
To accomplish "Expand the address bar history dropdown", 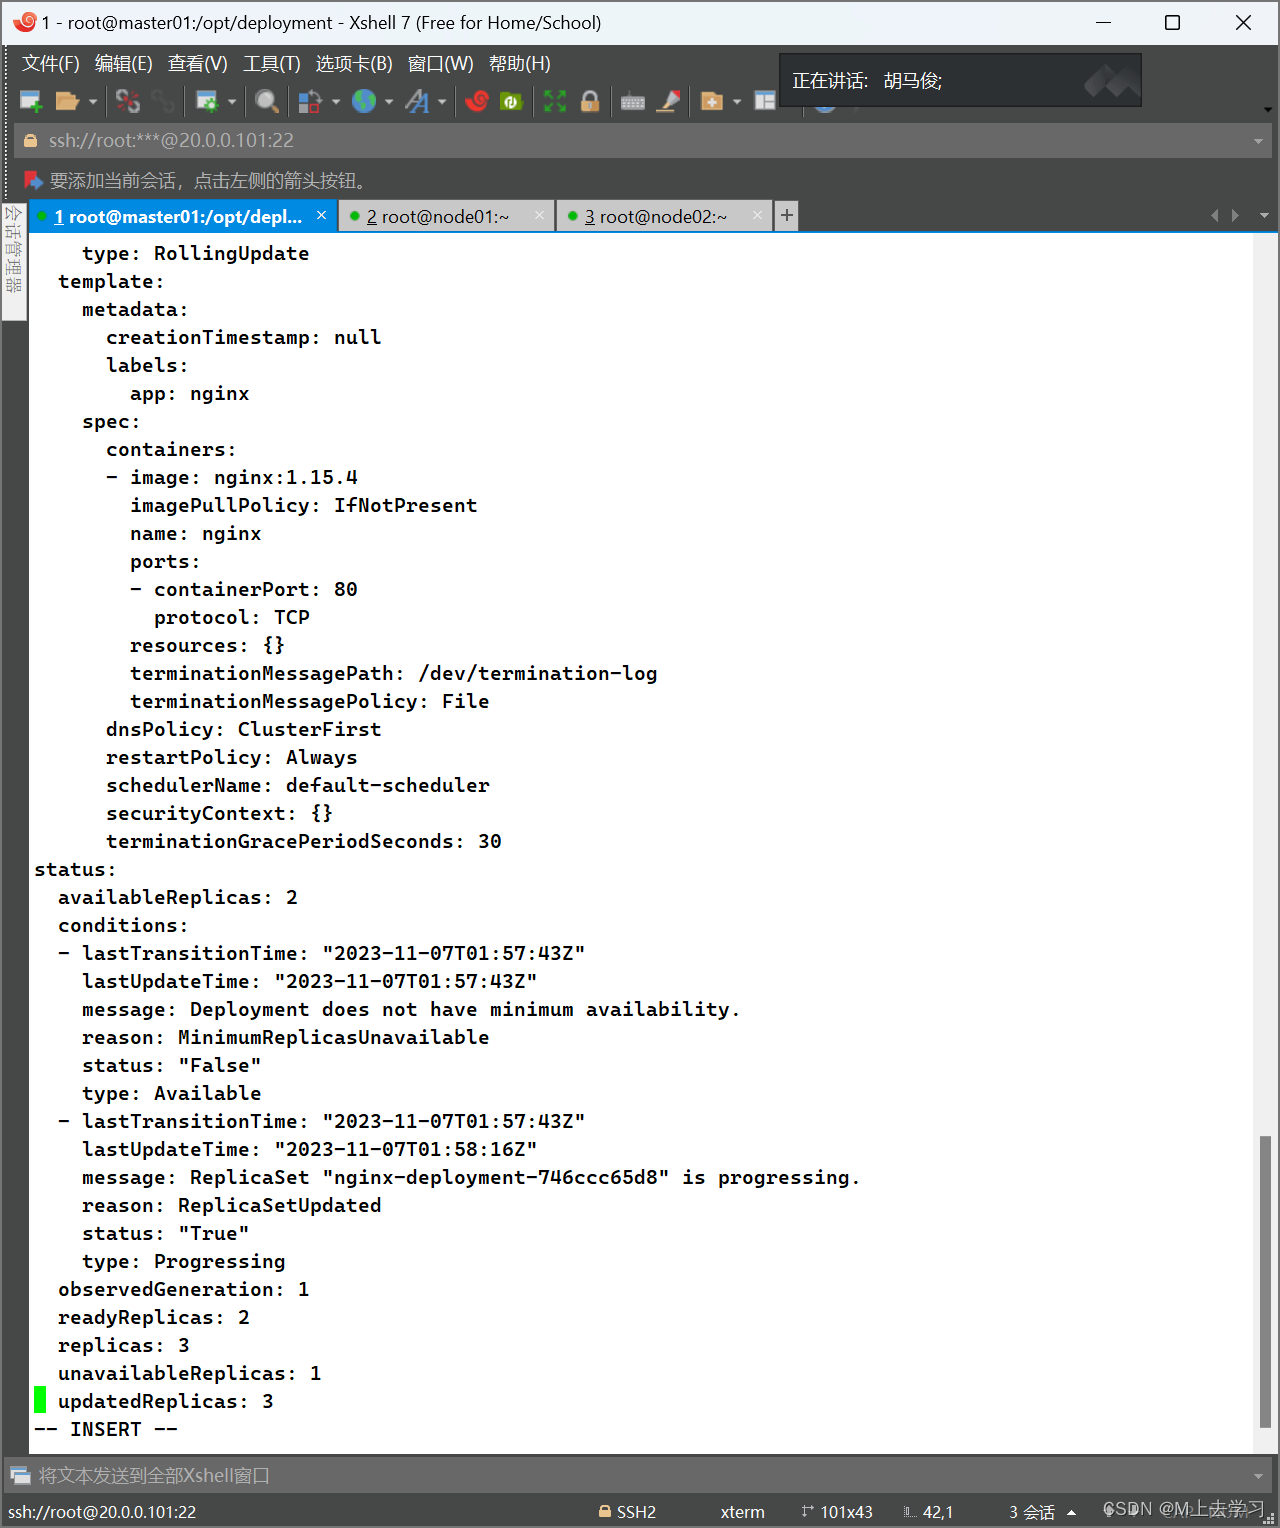I will pos(1258,141).
